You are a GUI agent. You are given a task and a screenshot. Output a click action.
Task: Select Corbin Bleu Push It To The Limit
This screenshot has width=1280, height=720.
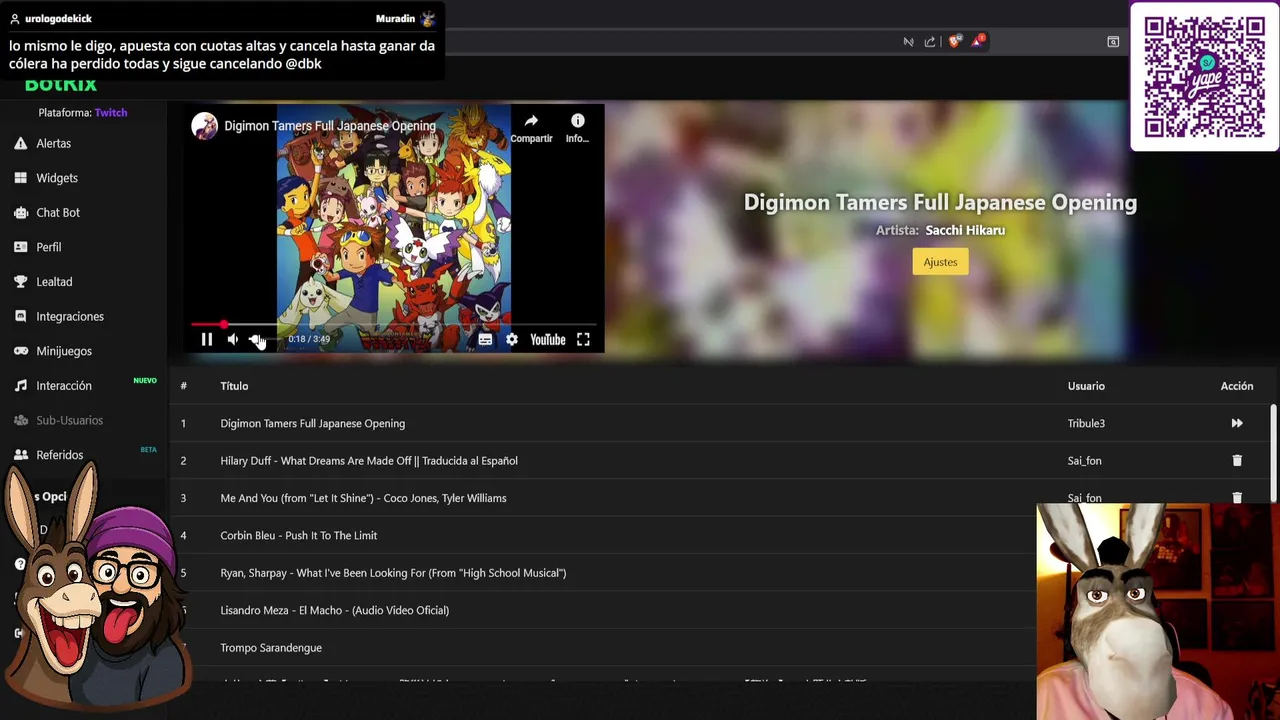coord(604,535)
